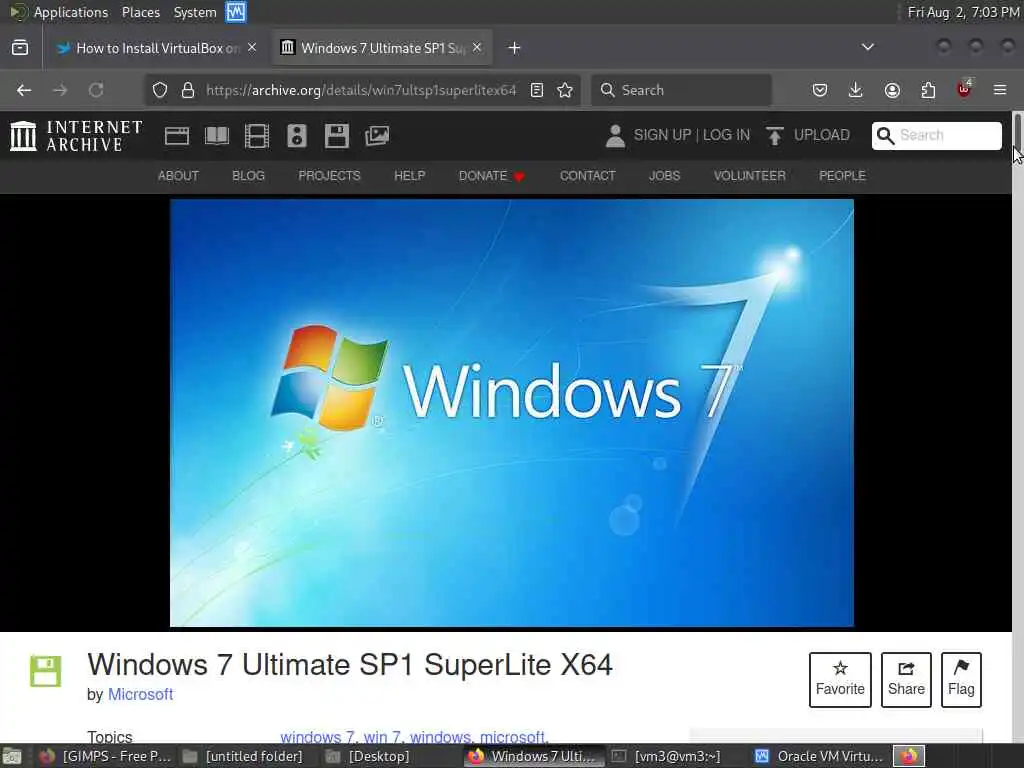Open the Internet Archive software floppy icon
The image size is (1024, 768).
point(337,136)
